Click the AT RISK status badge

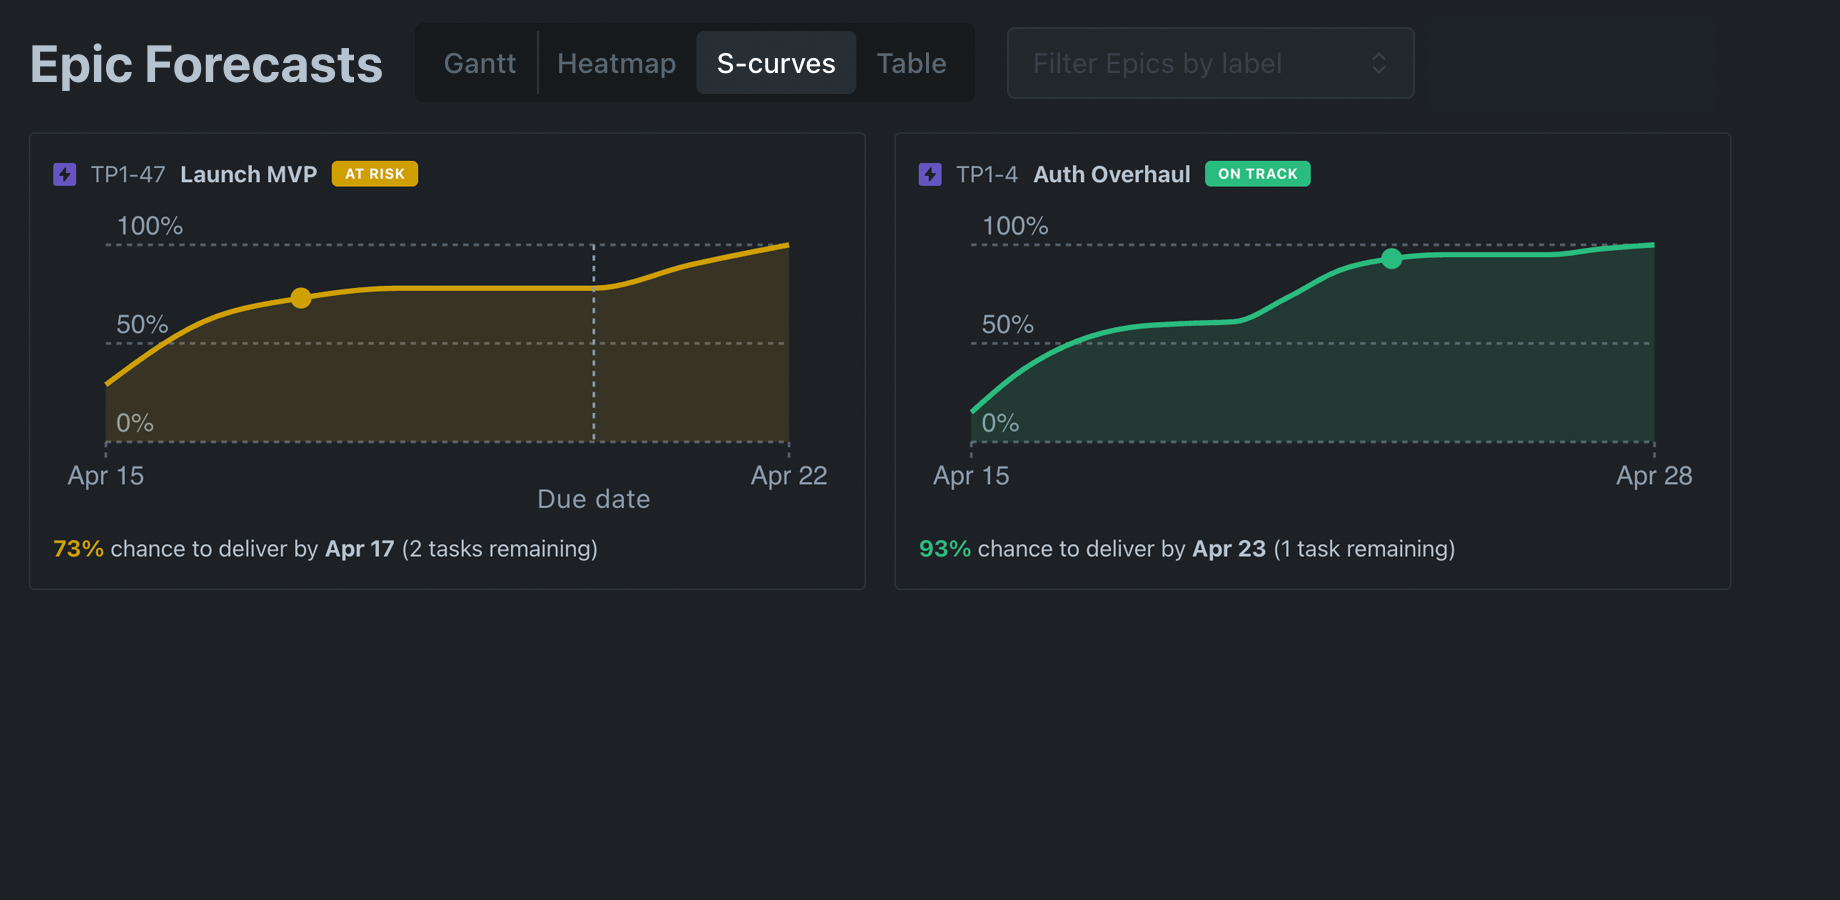click(374, 173)
